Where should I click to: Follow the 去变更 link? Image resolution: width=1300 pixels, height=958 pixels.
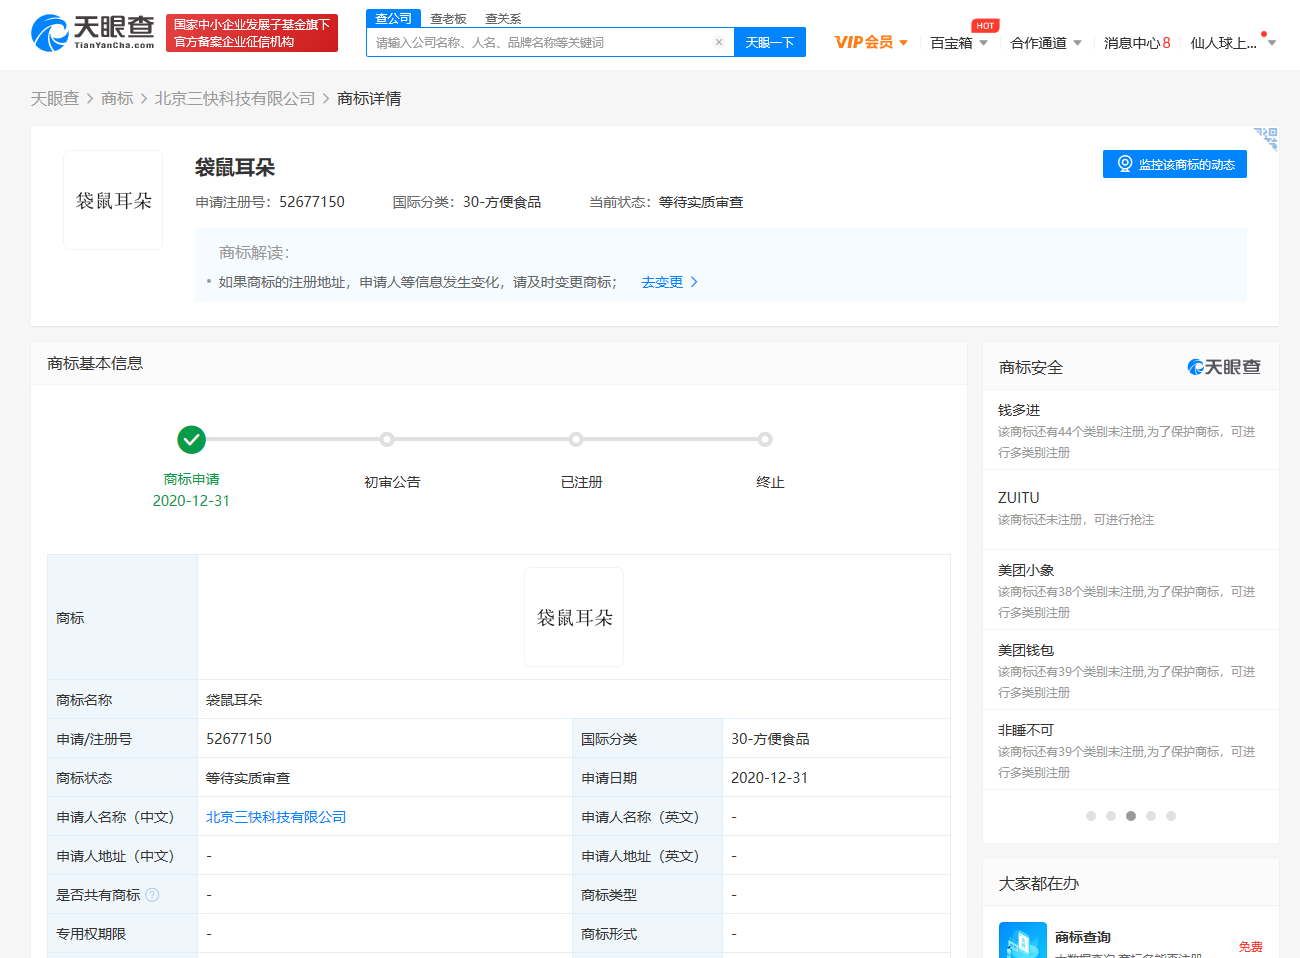tap(662, 282)
